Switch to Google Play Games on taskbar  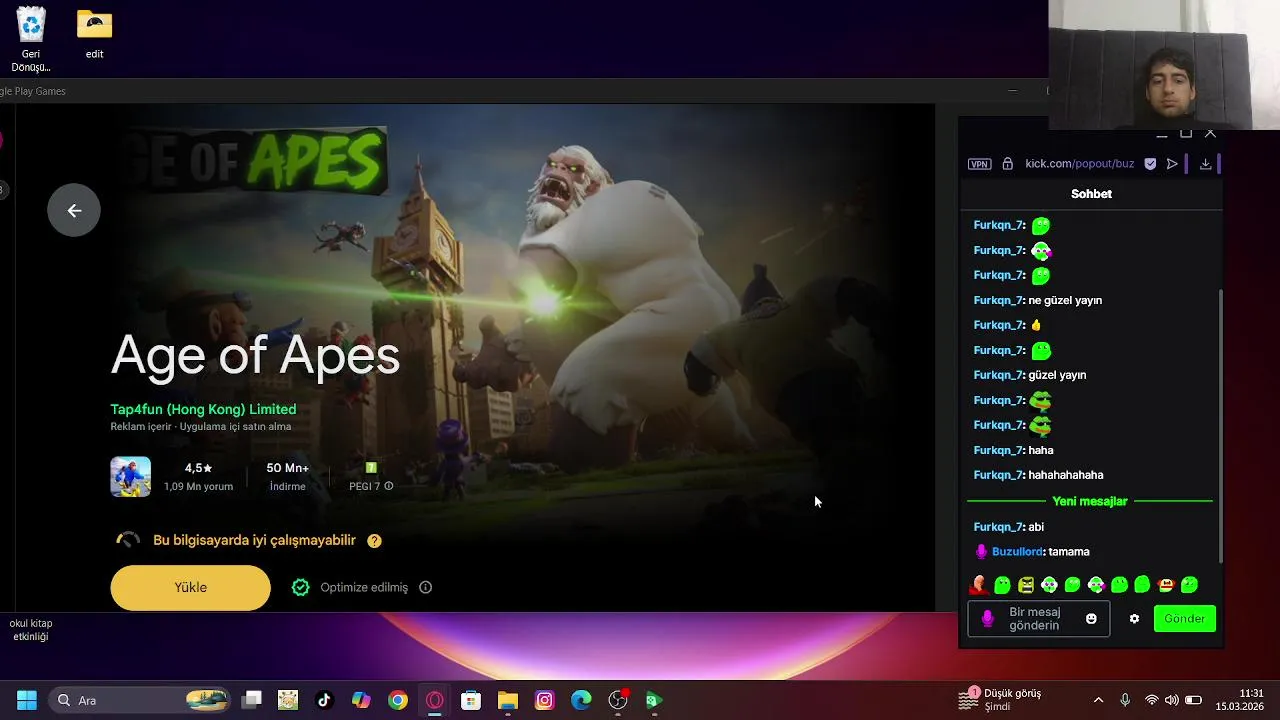[654, 700]
